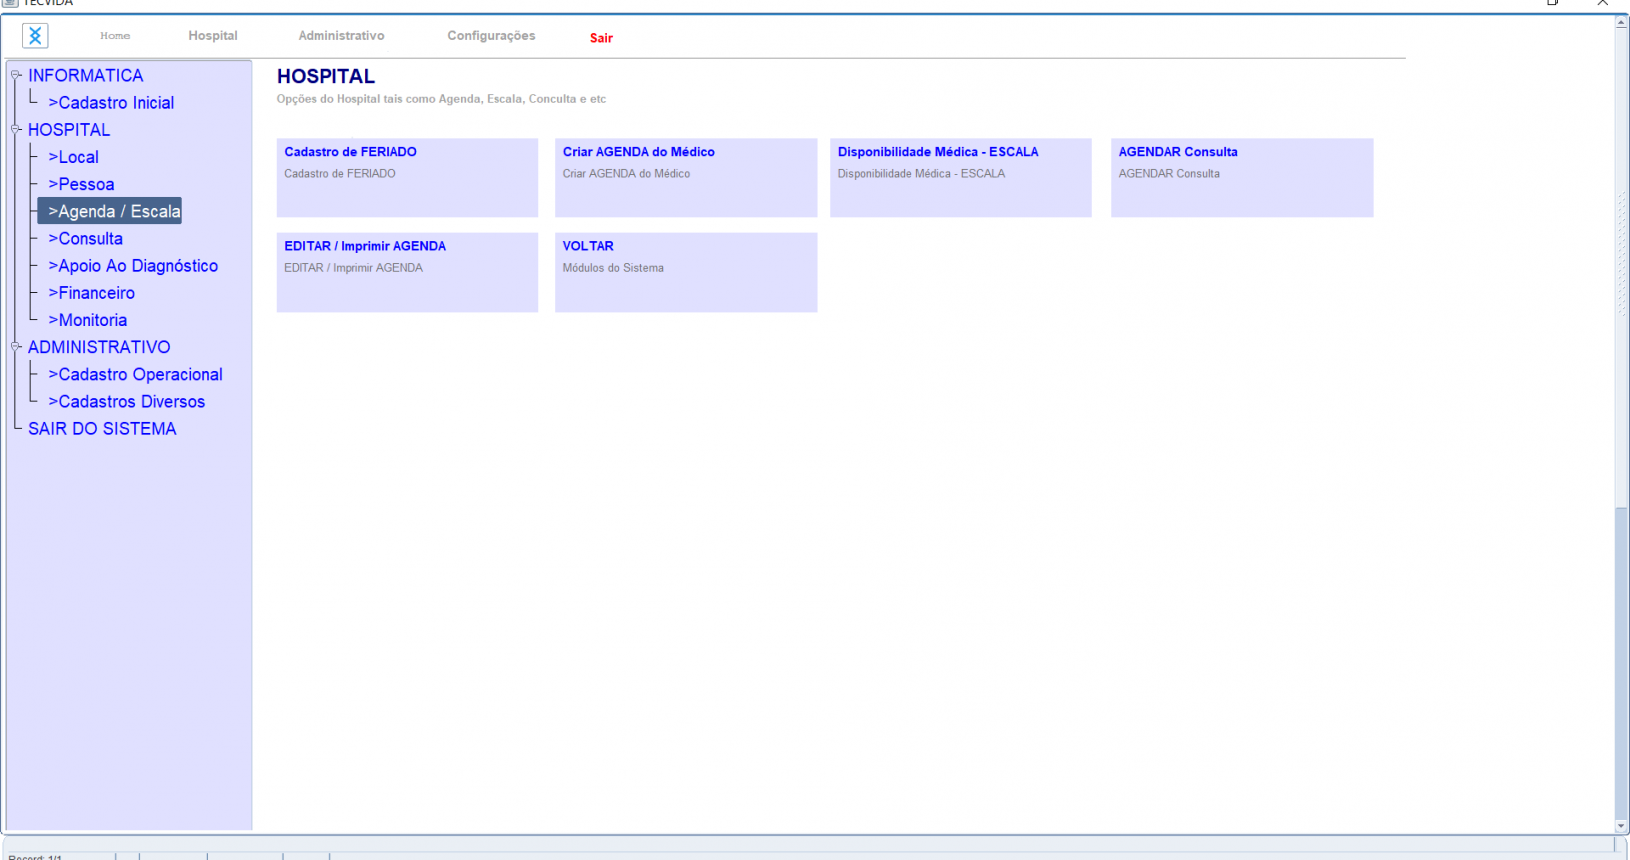The width and height of the screenshot is (1630, 860).
Task: Open the Hospital menu
Action: tap(213, 36)
